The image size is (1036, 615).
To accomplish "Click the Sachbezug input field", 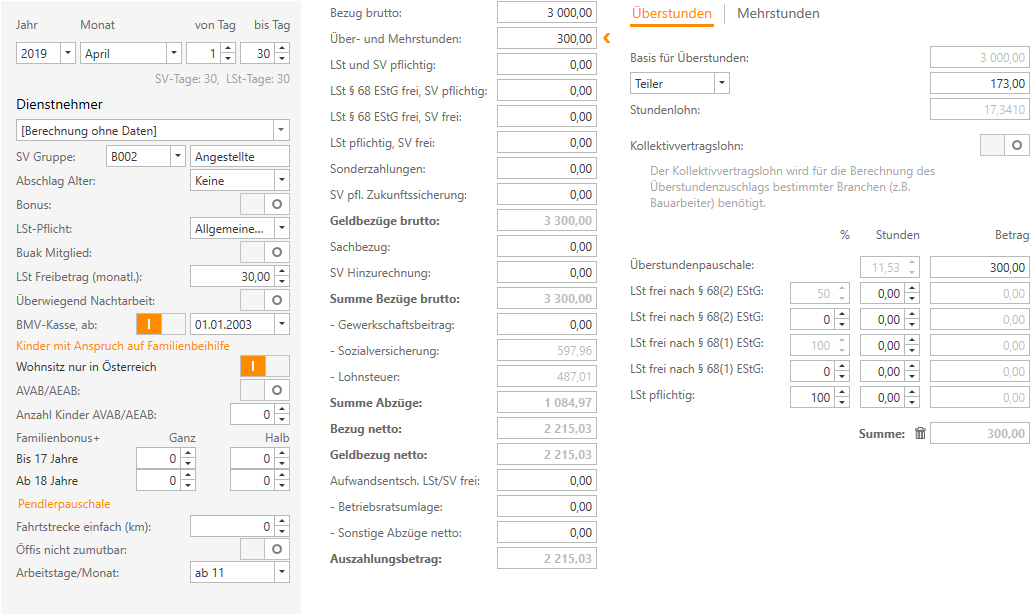I will click(546, 246).
